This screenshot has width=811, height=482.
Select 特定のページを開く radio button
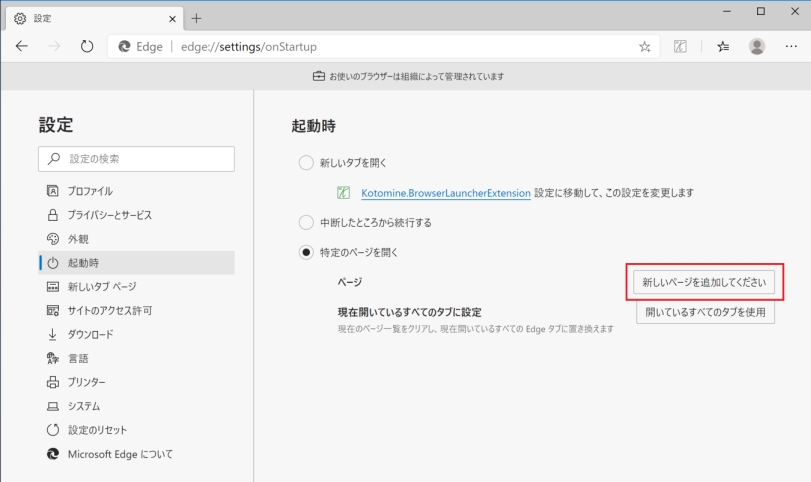pos(306,252)
